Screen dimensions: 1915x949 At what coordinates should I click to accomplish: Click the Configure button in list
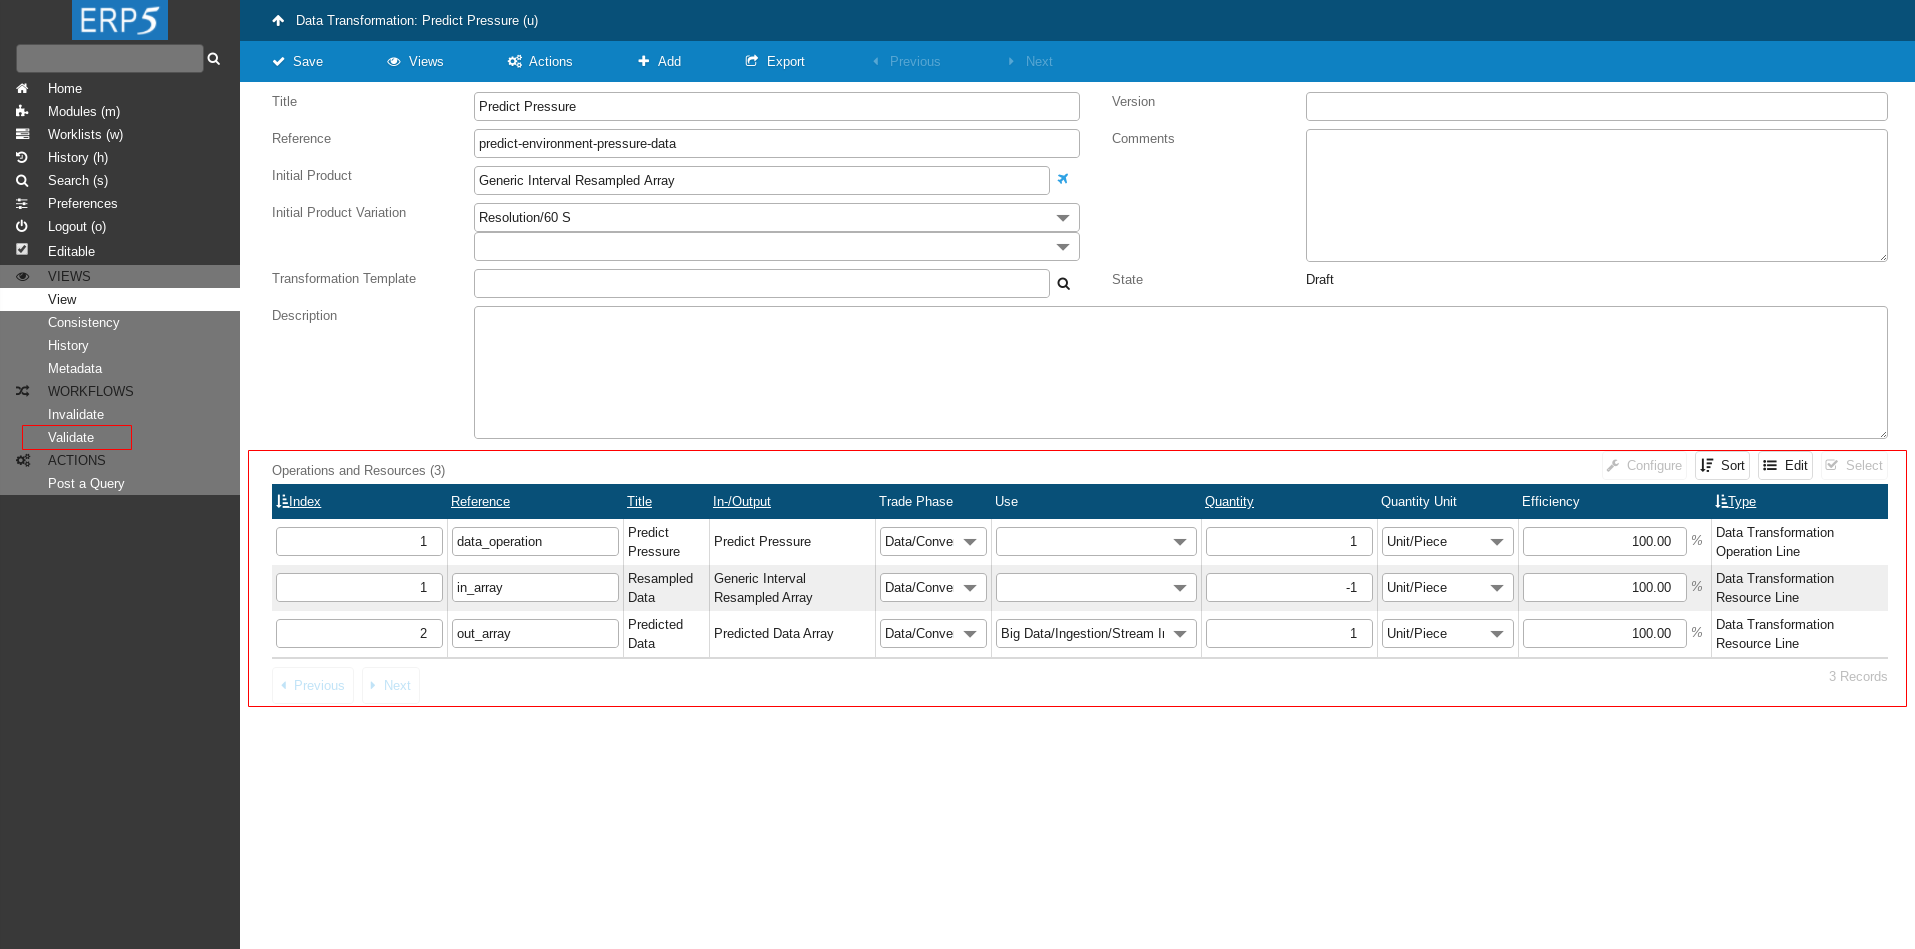click(1644, 465)
